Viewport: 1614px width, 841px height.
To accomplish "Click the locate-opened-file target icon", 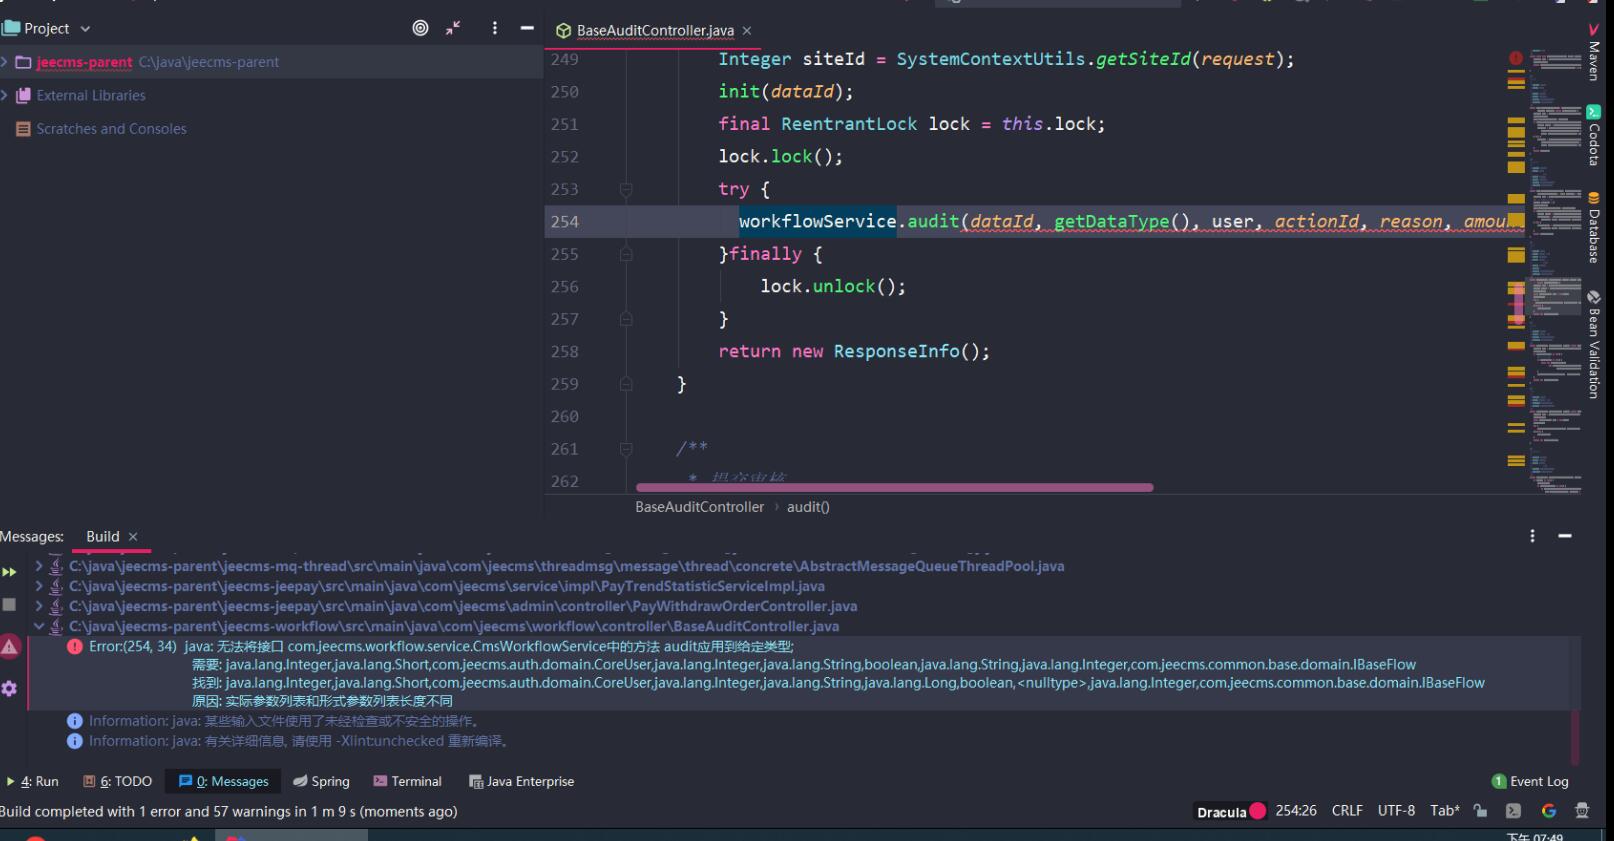I will [420, 28].
